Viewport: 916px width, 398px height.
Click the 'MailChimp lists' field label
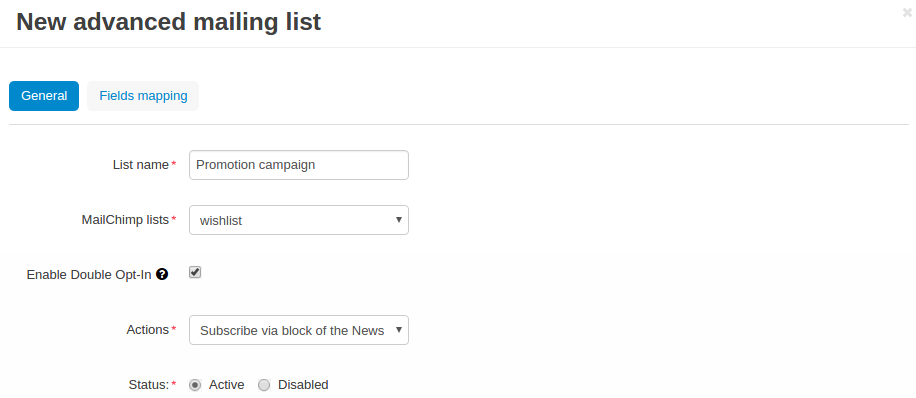[x=125, y=220]
